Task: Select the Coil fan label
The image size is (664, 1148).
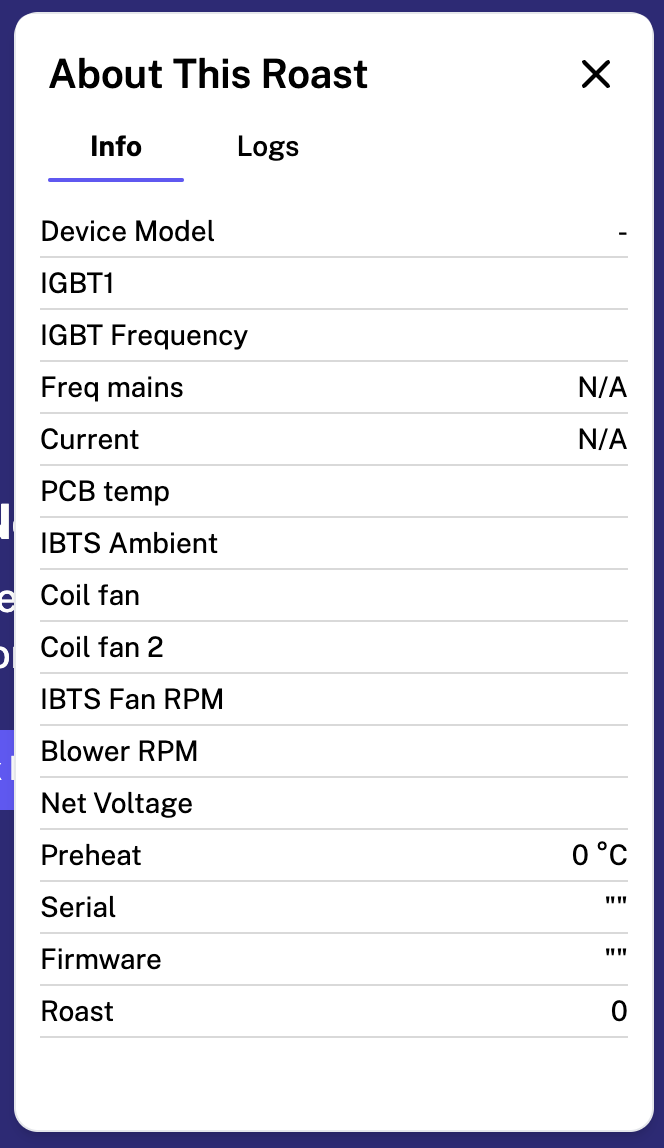Action: (x=90, y=596)
